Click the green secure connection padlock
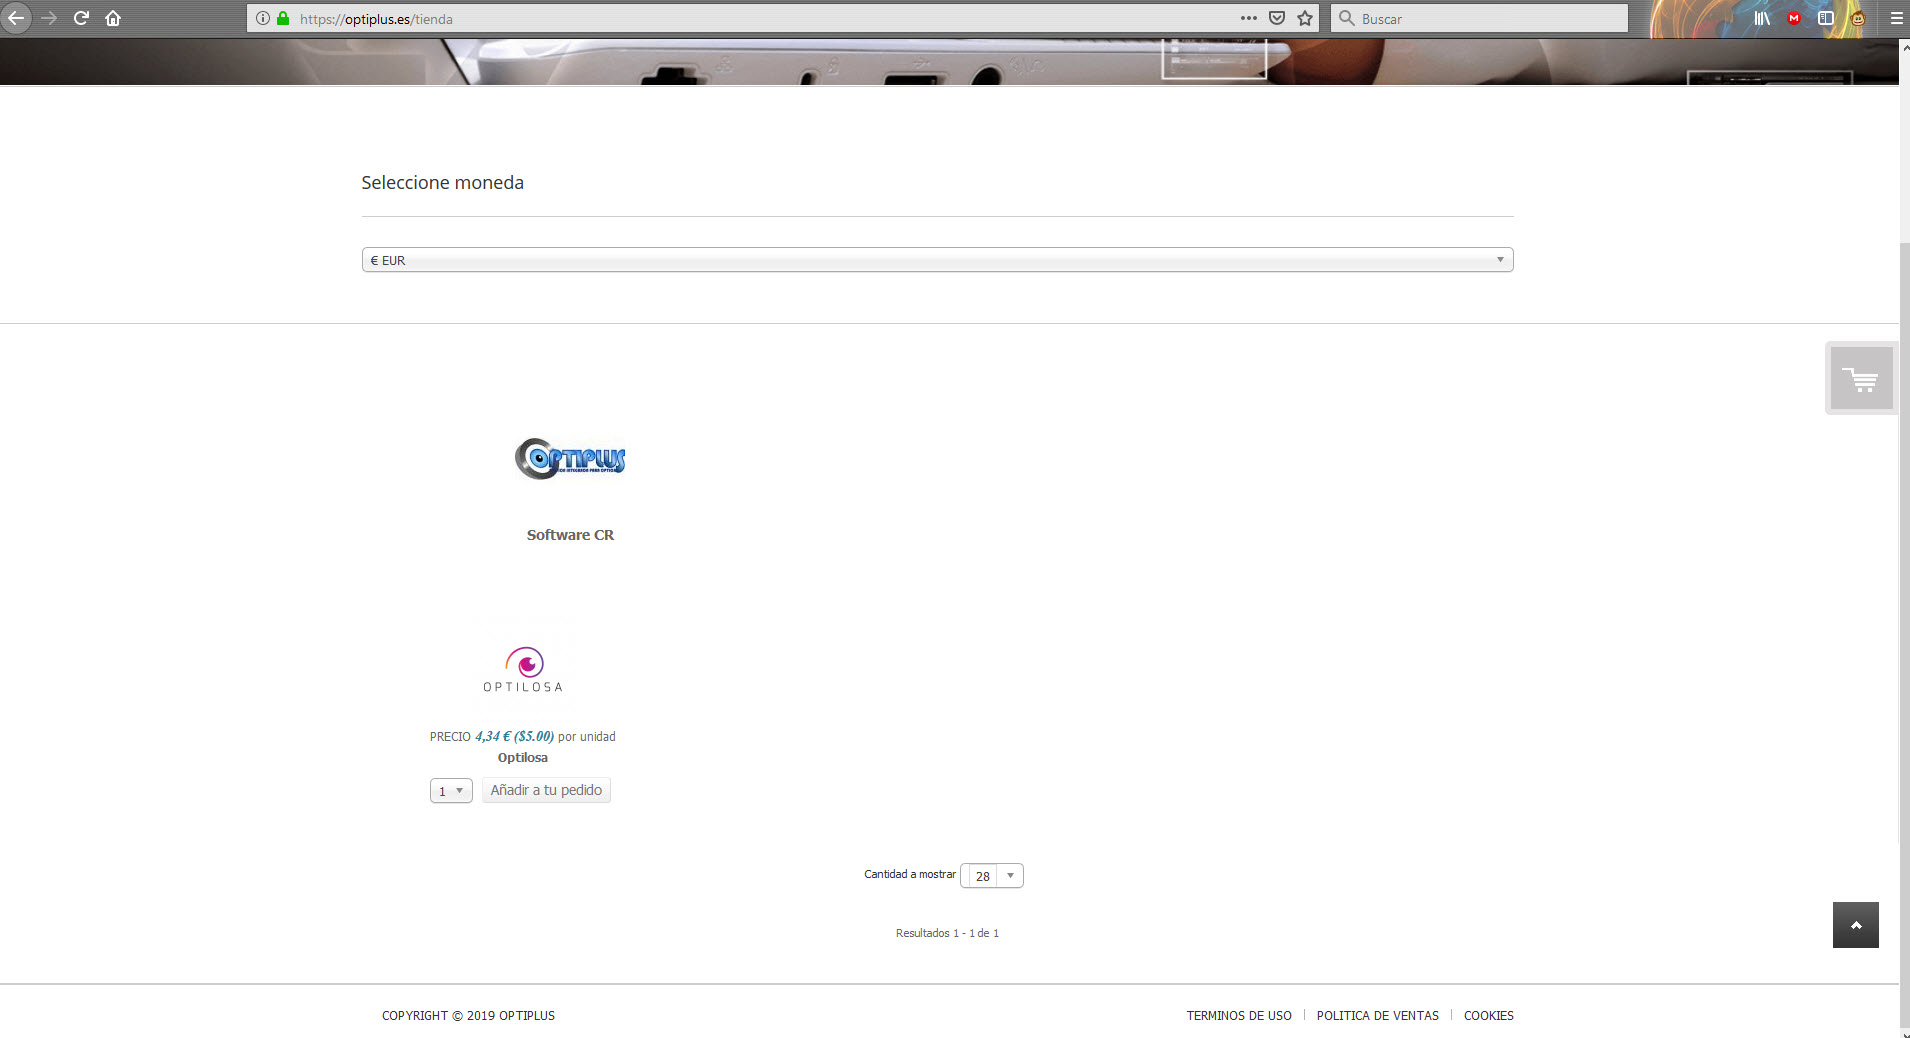 coord(283,18)
